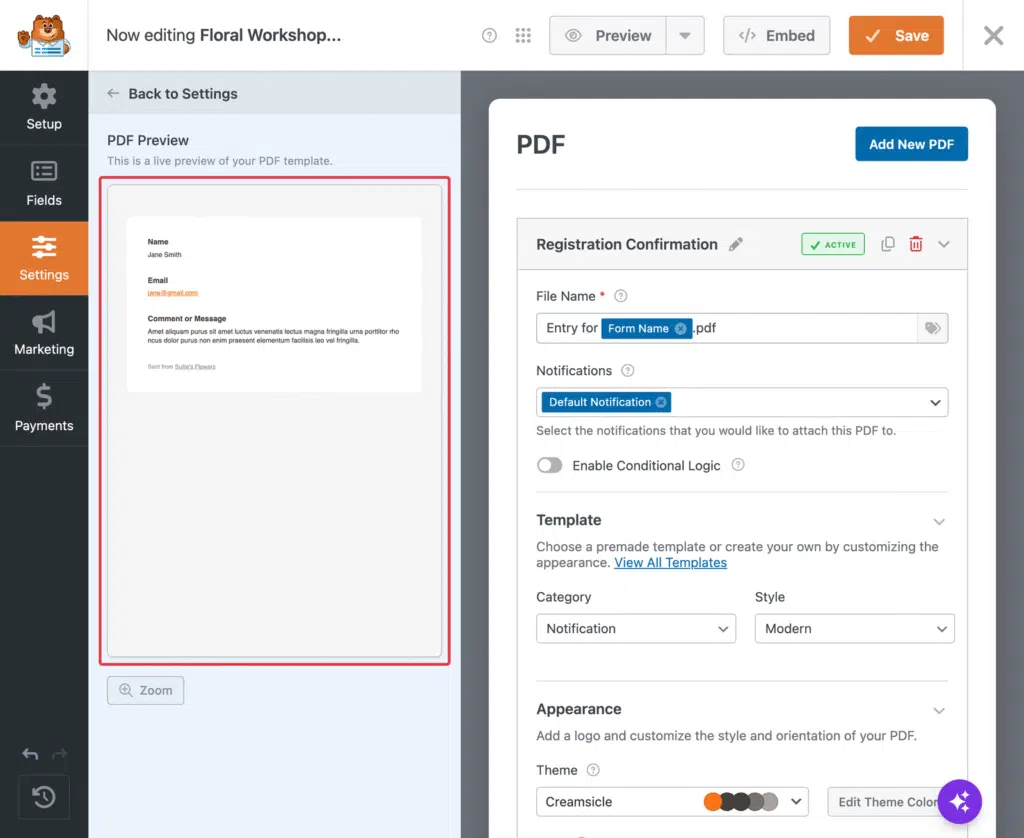
Task: Click Add New PDF button
Action: (x=911, y=144)
